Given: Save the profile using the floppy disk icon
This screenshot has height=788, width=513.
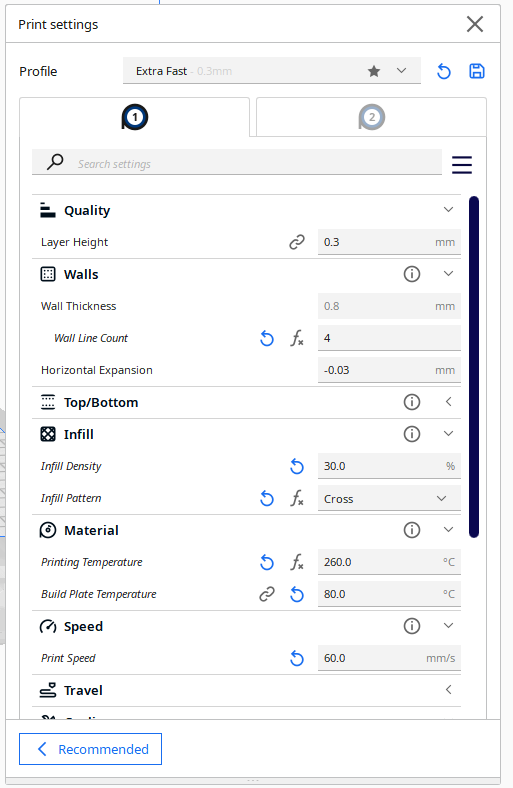Looking at the screenshot, I should click(x=477, y=71).
